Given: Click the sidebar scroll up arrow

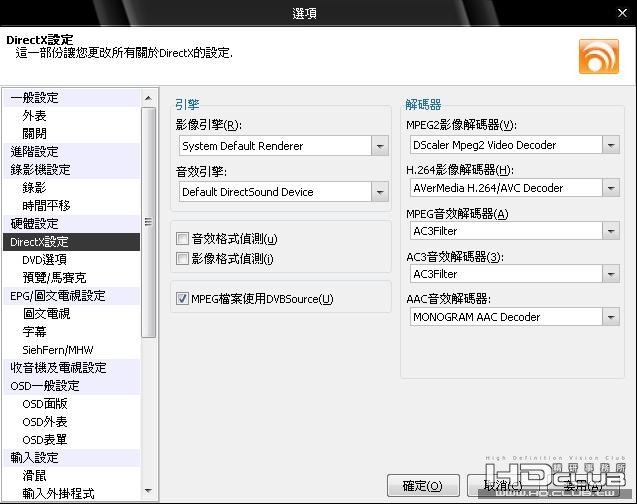Looking at the screenshot, I should pyautogui.click(x=148, y=98).
